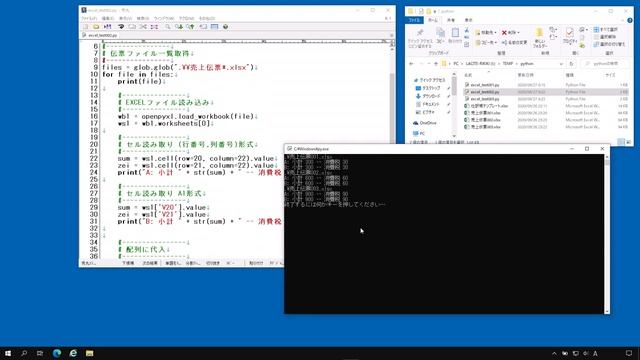The height and width of the screenshot is (360, 640).
Task: Expand hidden system tray icons chevron
Action: 554,353
